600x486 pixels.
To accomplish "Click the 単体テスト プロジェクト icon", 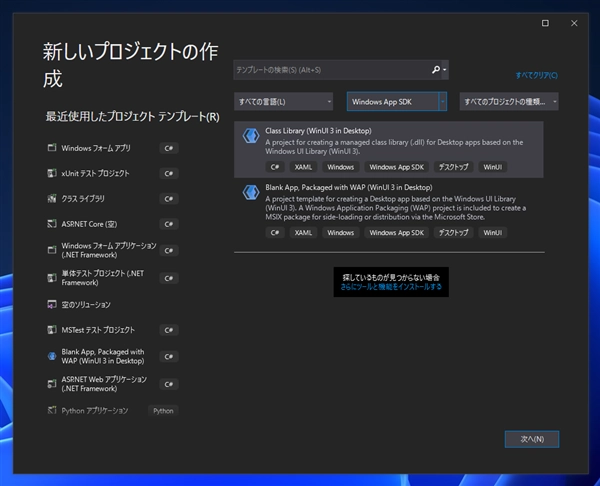I will coord(52,277).
